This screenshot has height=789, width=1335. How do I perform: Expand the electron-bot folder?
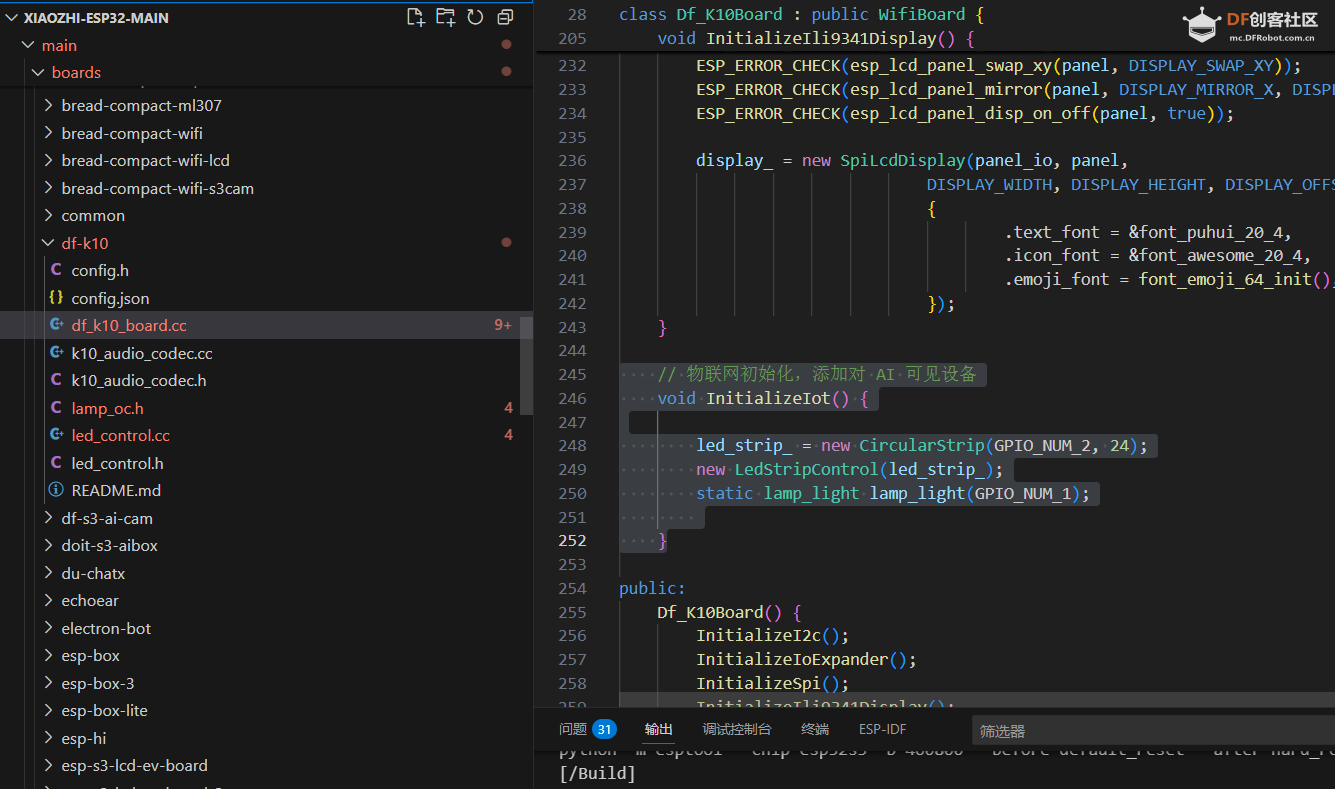[49, 628]
